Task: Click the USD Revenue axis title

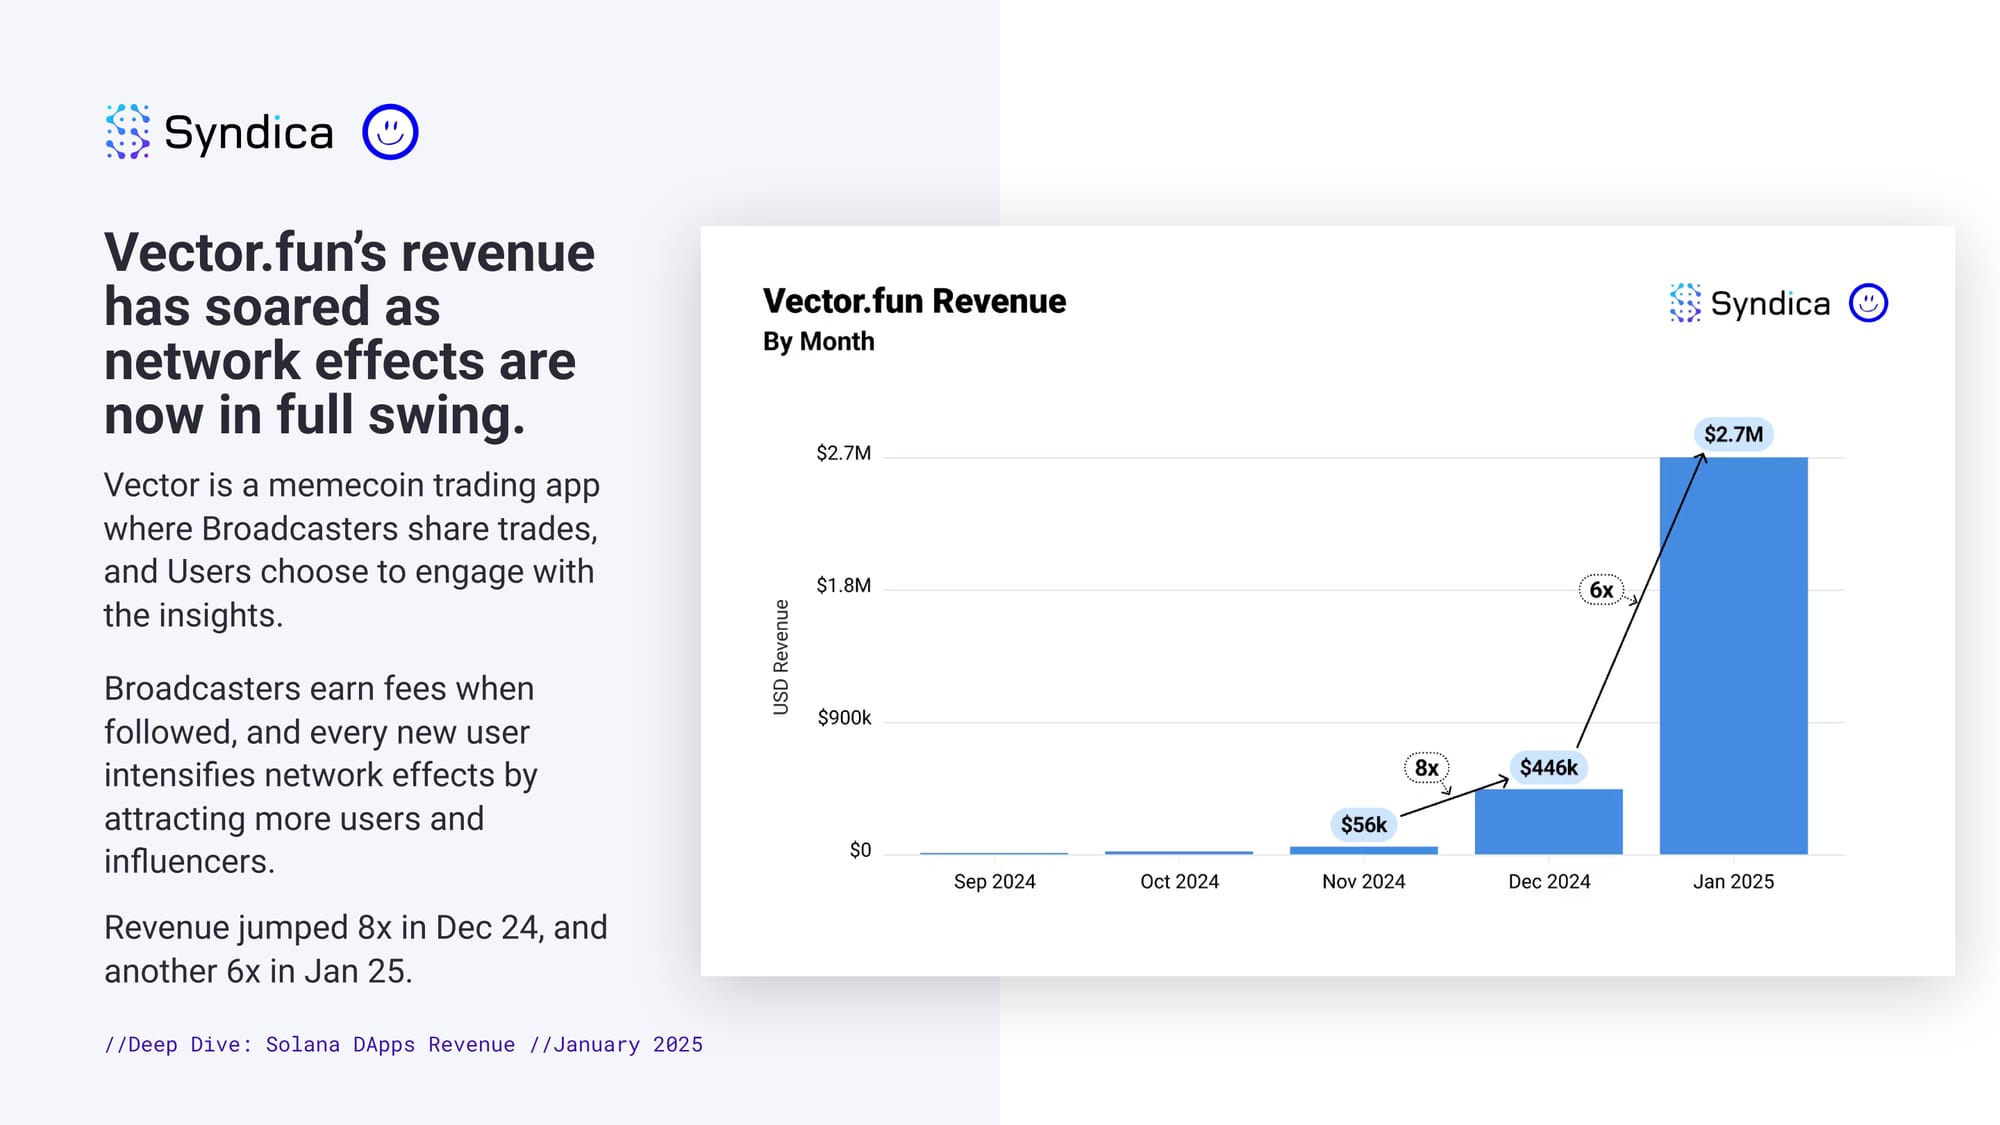Action: click(x=781, y=657)
